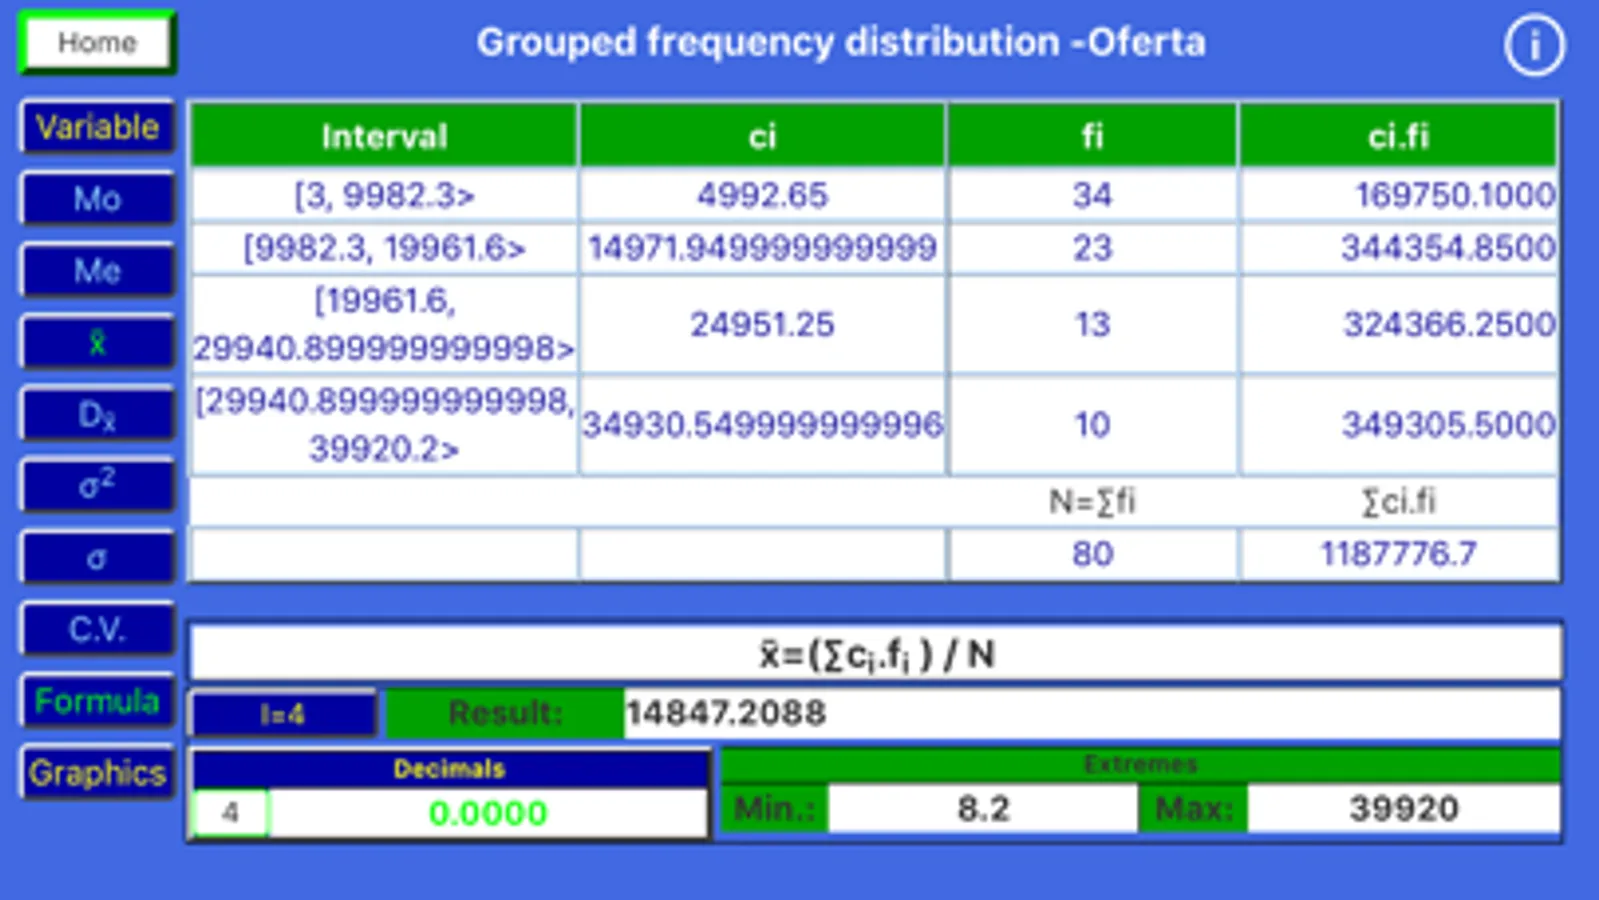Screen dimensions: 1599x900
Task: Select the Dx̄ mean deviation button
Action: [x=97, y=414]
